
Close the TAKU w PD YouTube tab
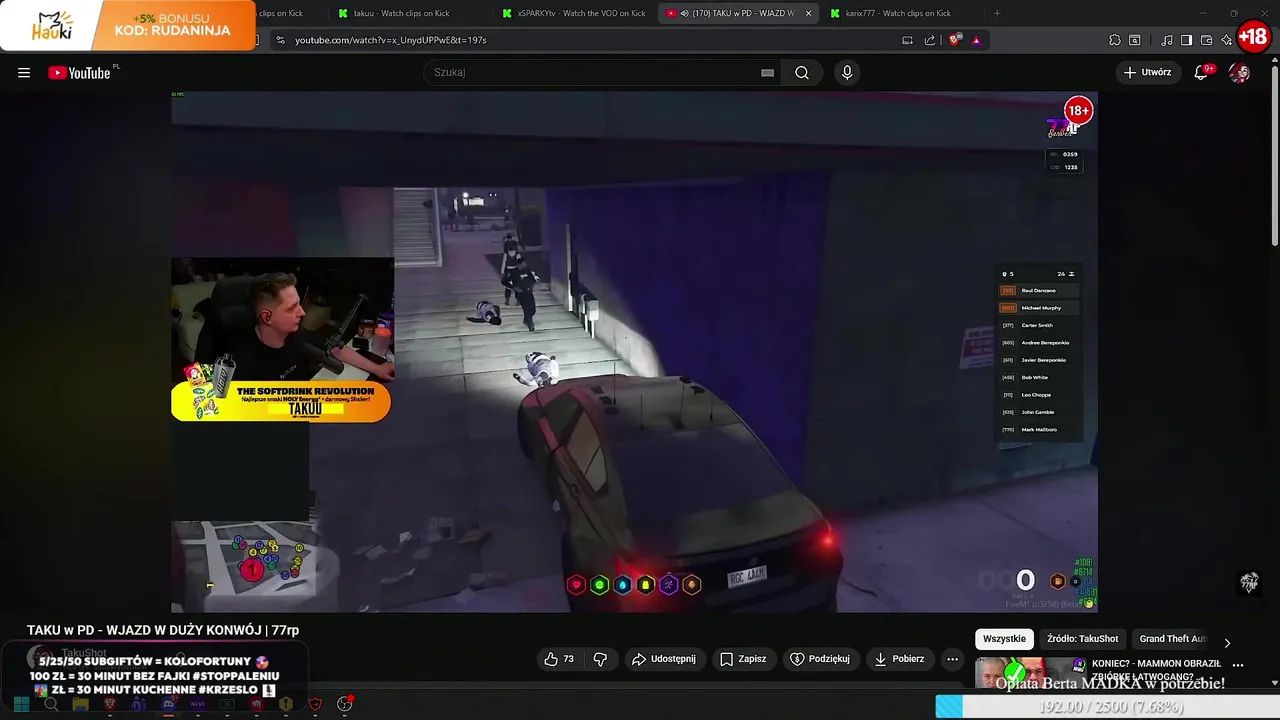pos(808,13)
